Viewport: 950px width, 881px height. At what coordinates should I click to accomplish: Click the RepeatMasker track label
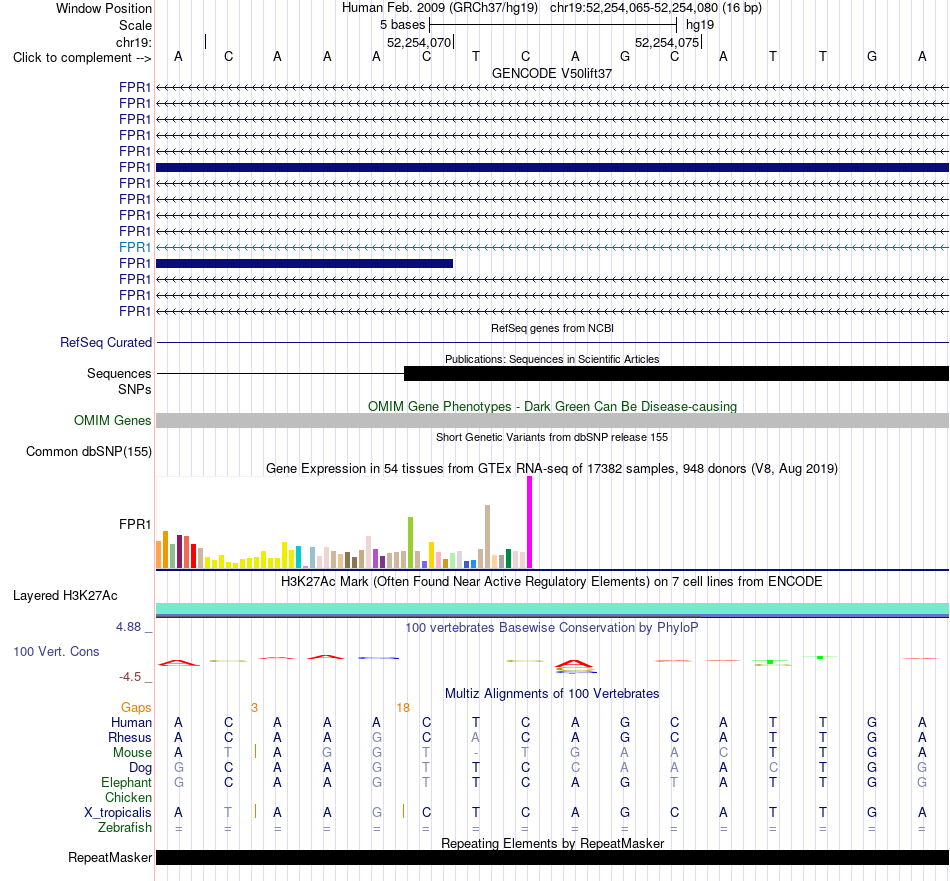[x=110, y=857]
